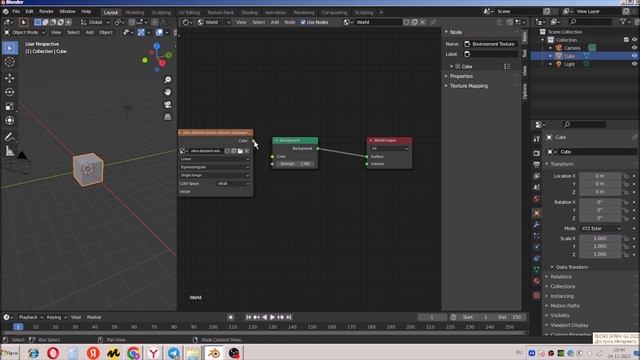Open image folder icon on Environment Texture node

[x=240, y=151]
